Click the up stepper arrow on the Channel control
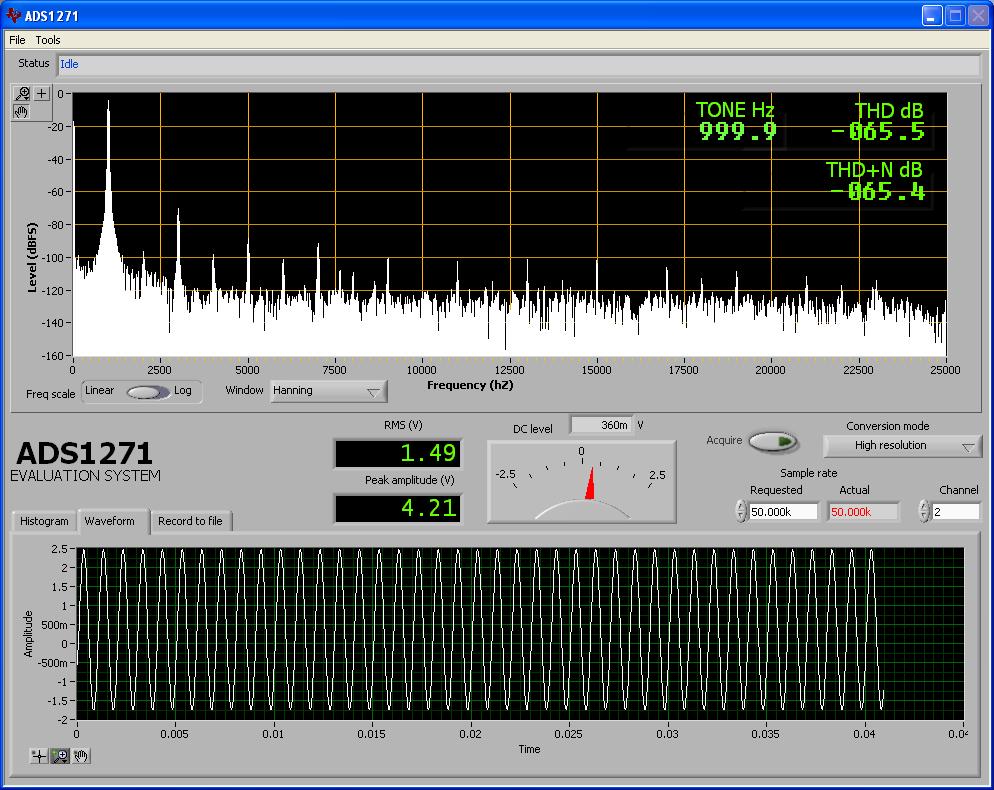 click(x=924, y=507)
